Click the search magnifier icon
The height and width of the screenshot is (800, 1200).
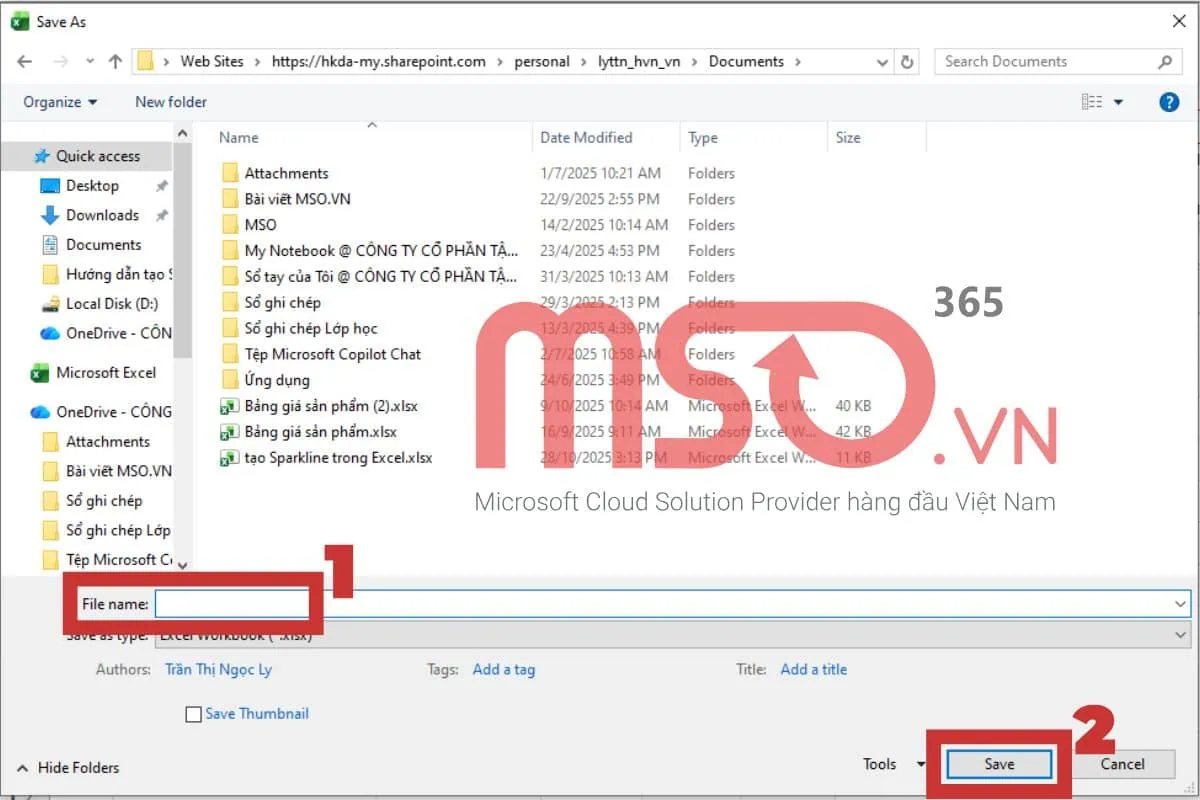(1165, 62)
